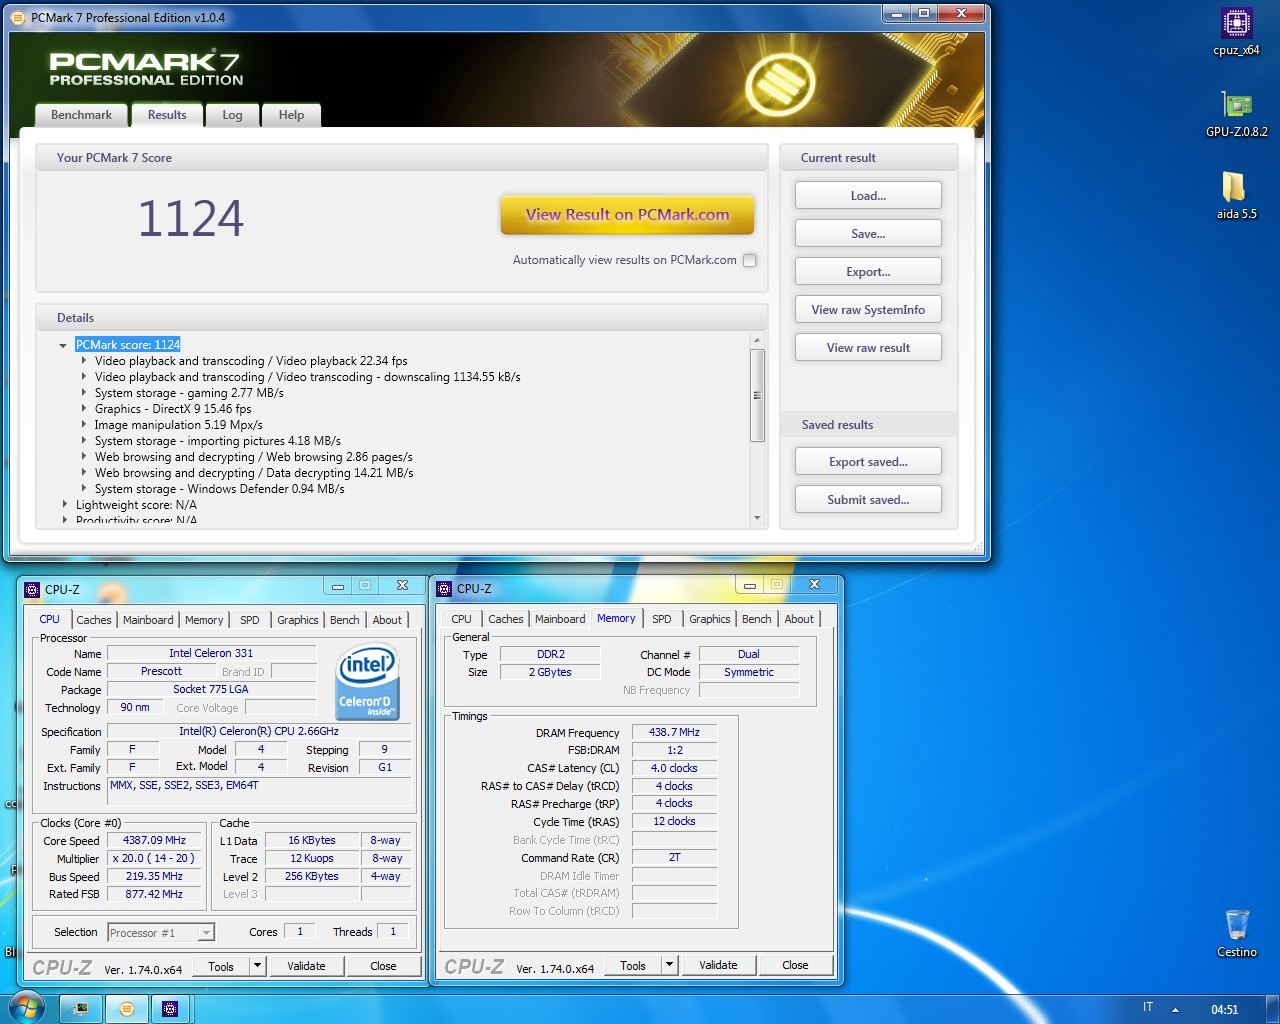The height and width of the screenshot is (1024, 1280).
Task: Click the Load... button
Action: 868,196
